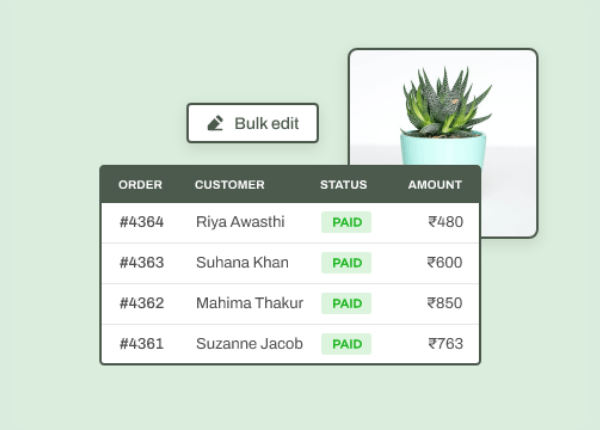Select customer Suhana Khan
This screenshot has width=600, height=430.
coord(242,263)
